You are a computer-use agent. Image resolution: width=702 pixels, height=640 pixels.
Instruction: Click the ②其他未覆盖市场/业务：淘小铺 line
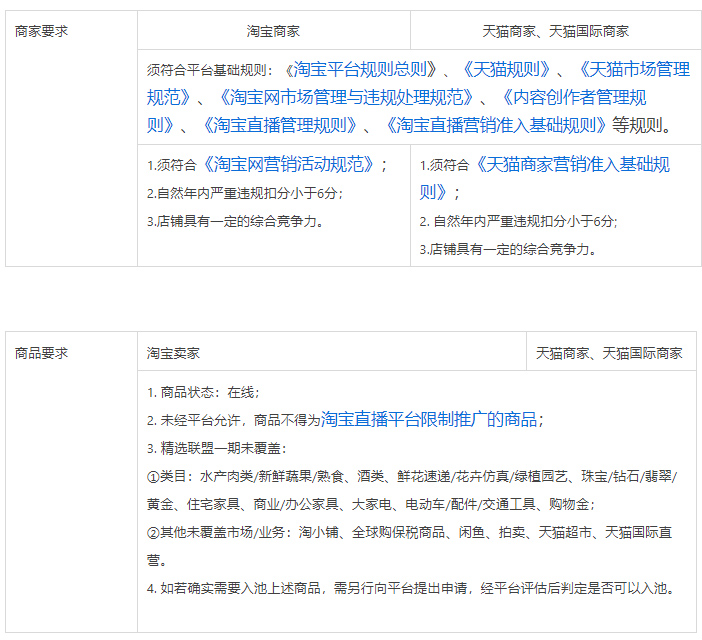pos(409,532)
